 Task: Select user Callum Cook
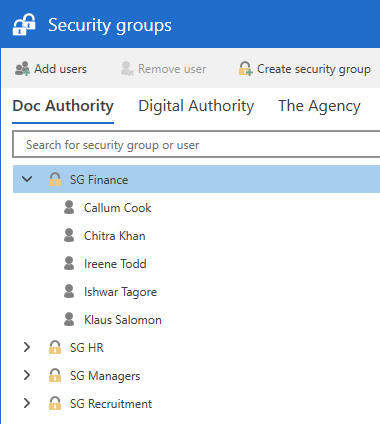117,208
